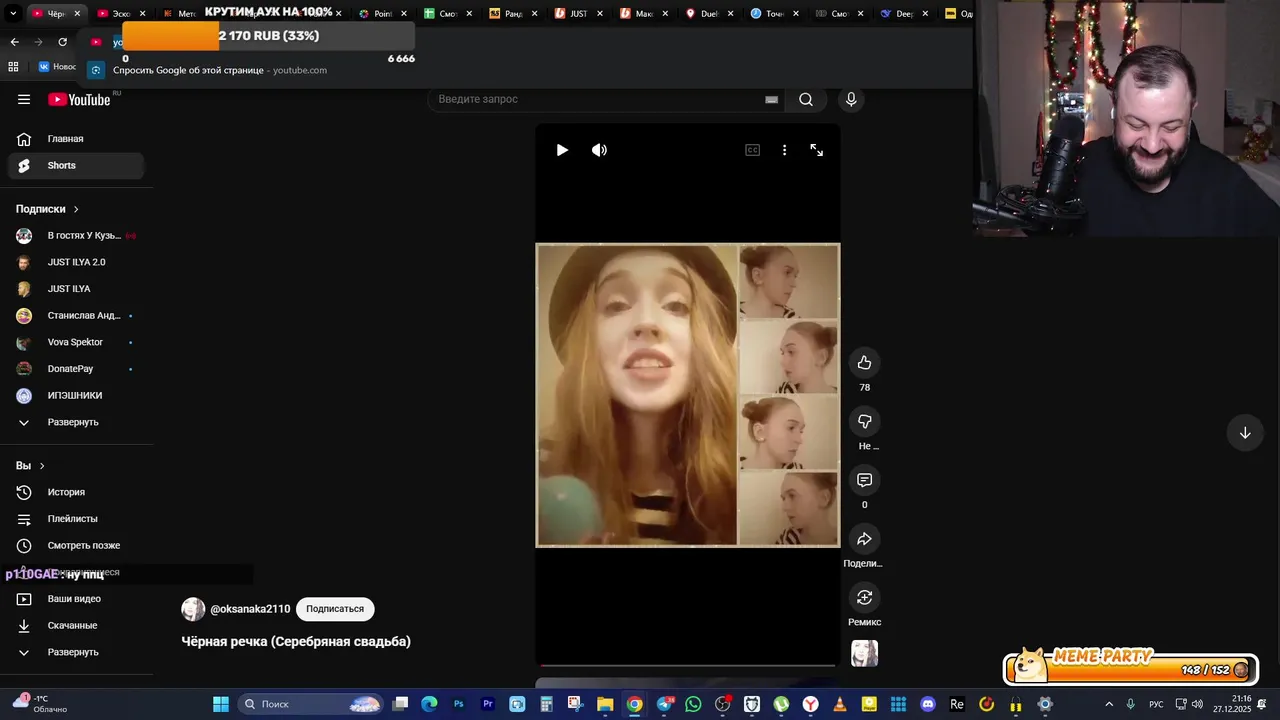Screen dimensions: 1280x720
Task: Open Смотреть позже in the sidebar
Action: 76,545
